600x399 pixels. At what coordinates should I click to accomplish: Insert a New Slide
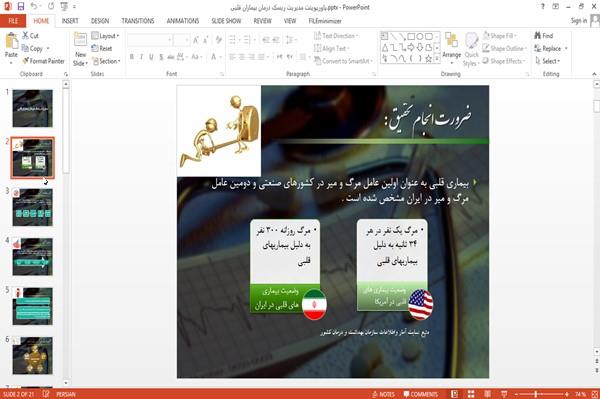(80, 50)
